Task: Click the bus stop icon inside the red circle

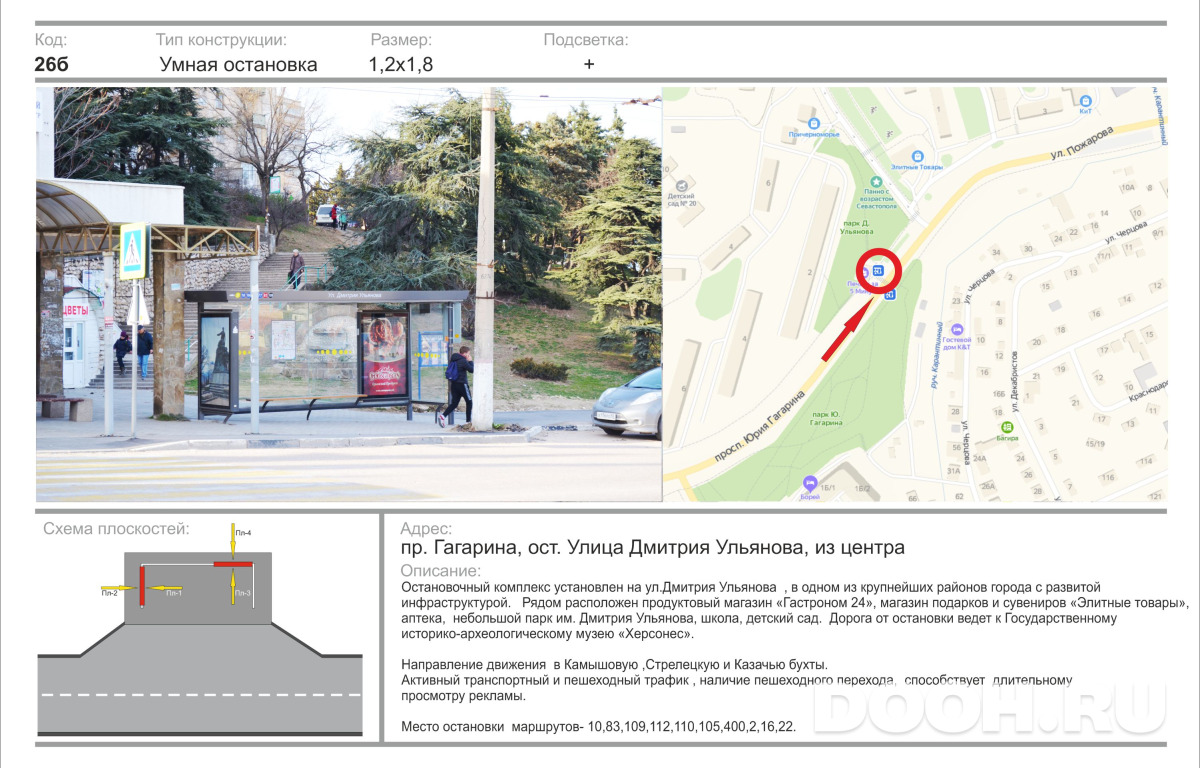Action: [x=877, y=270]
